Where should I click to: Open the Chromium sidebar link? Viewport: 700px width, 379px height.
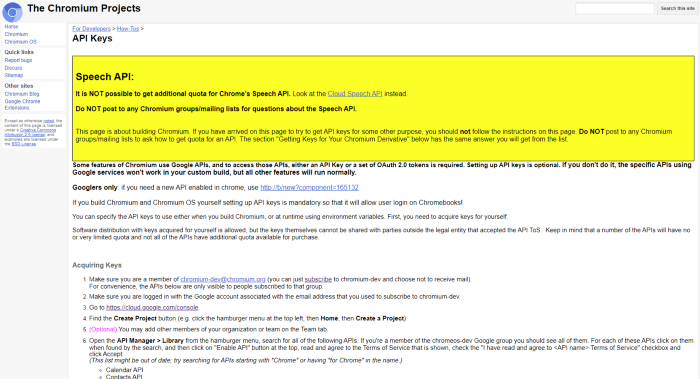click(16, 34)
